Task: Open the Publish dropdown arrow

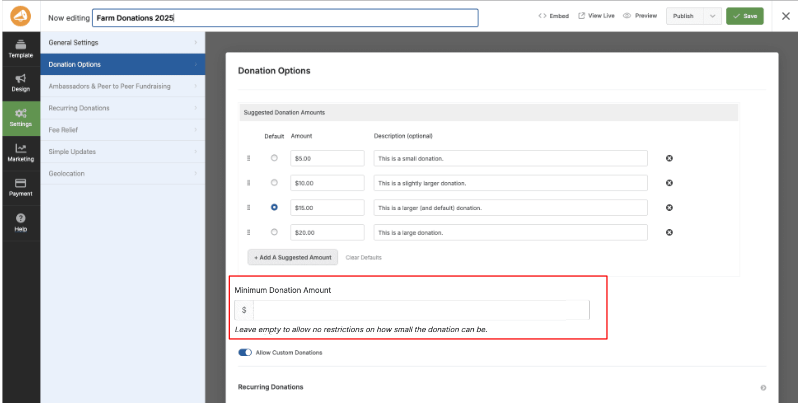Action: (711, 16)
